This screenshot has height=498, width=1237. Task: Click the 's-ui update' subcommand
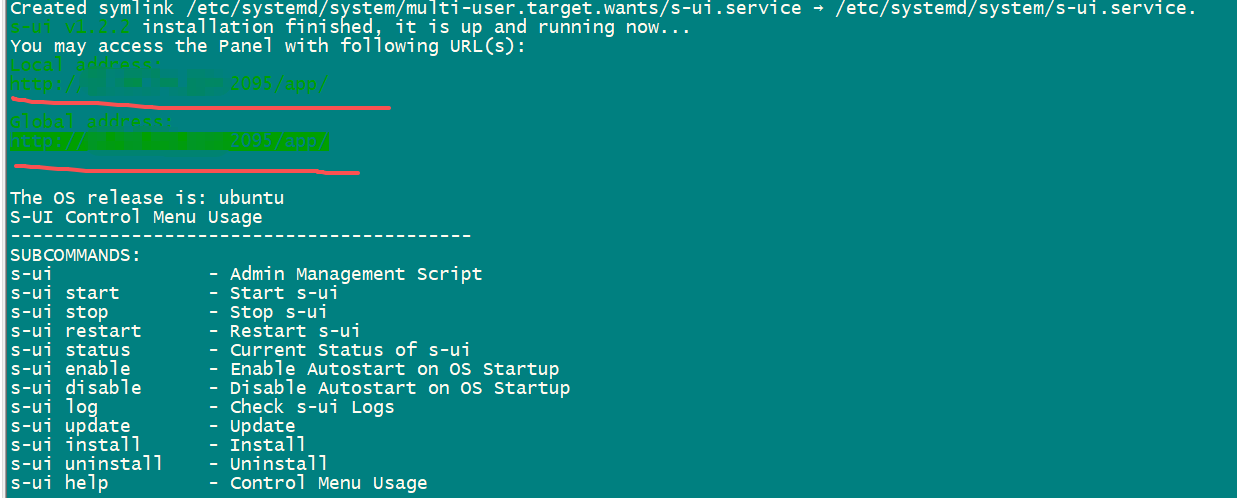point(70,426)
